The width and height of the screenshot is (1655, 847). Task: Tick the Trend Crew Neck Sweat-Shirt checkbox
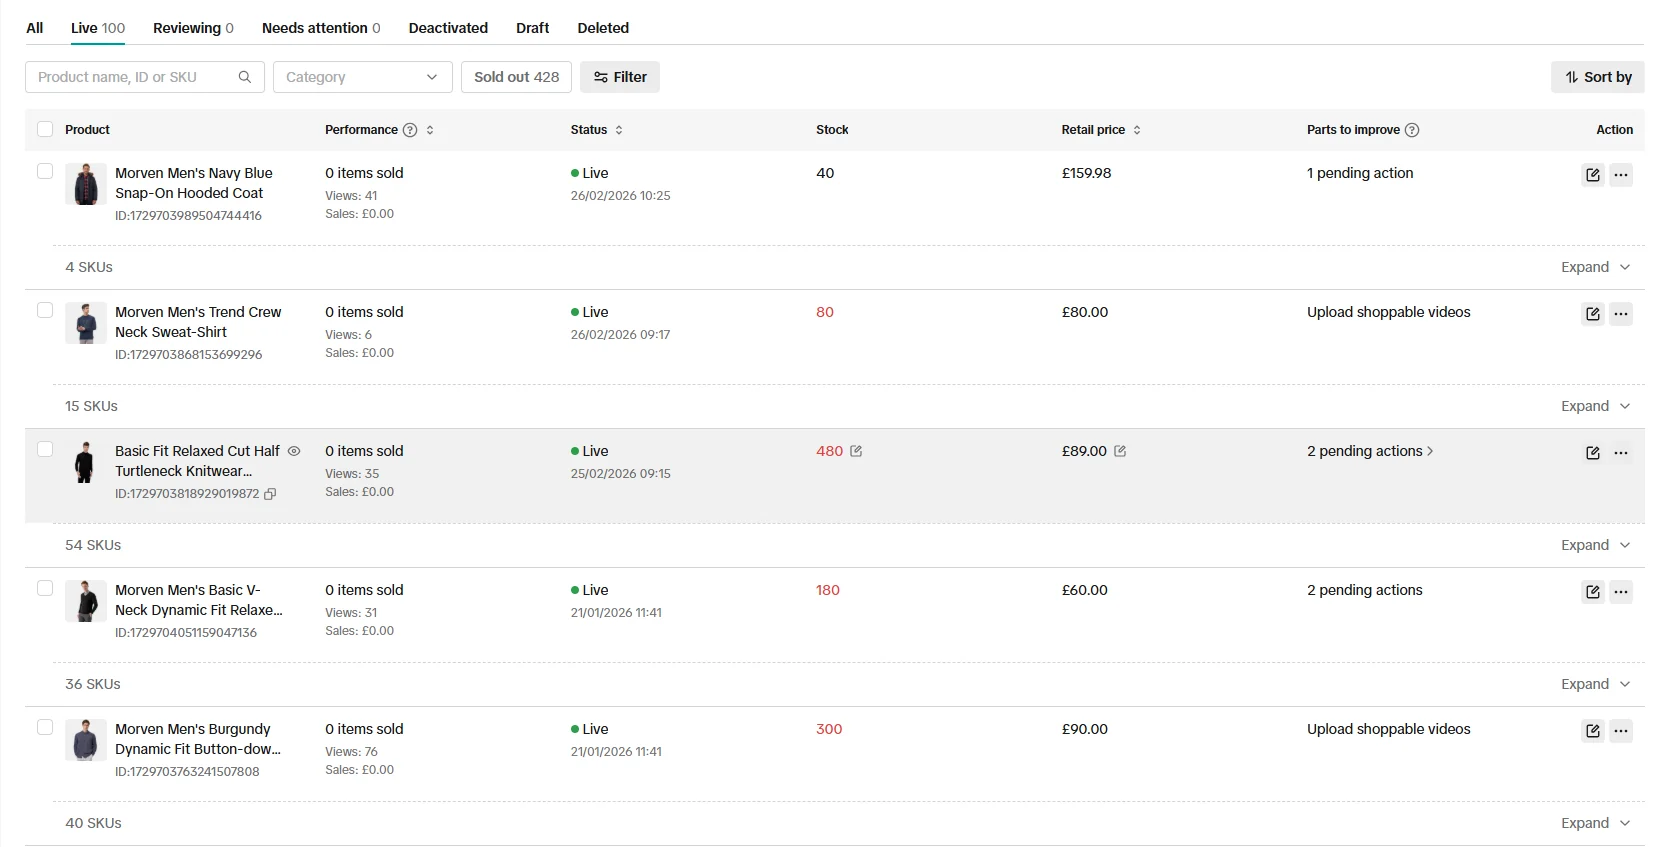pyautogui.click(x=45, y=310)
